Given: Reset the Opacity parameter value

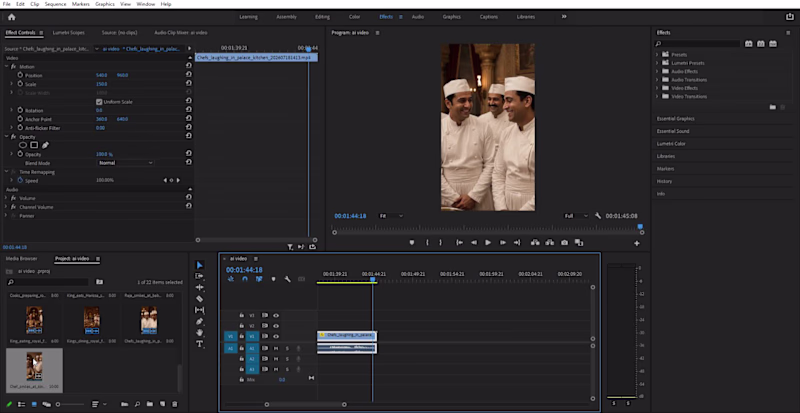Looking at the screenshot, I should (189, 154).
